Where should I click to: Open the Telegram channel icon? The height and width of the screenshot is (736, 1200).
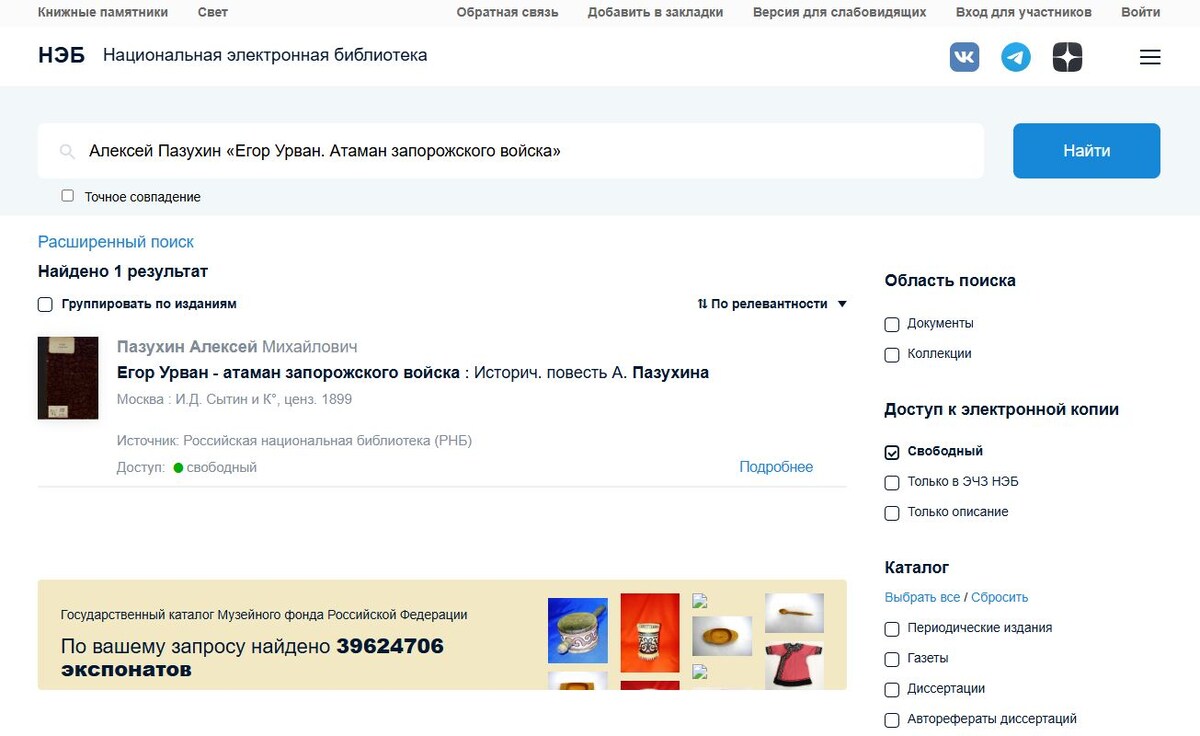pyautogui.click(x=1016, y=57)
